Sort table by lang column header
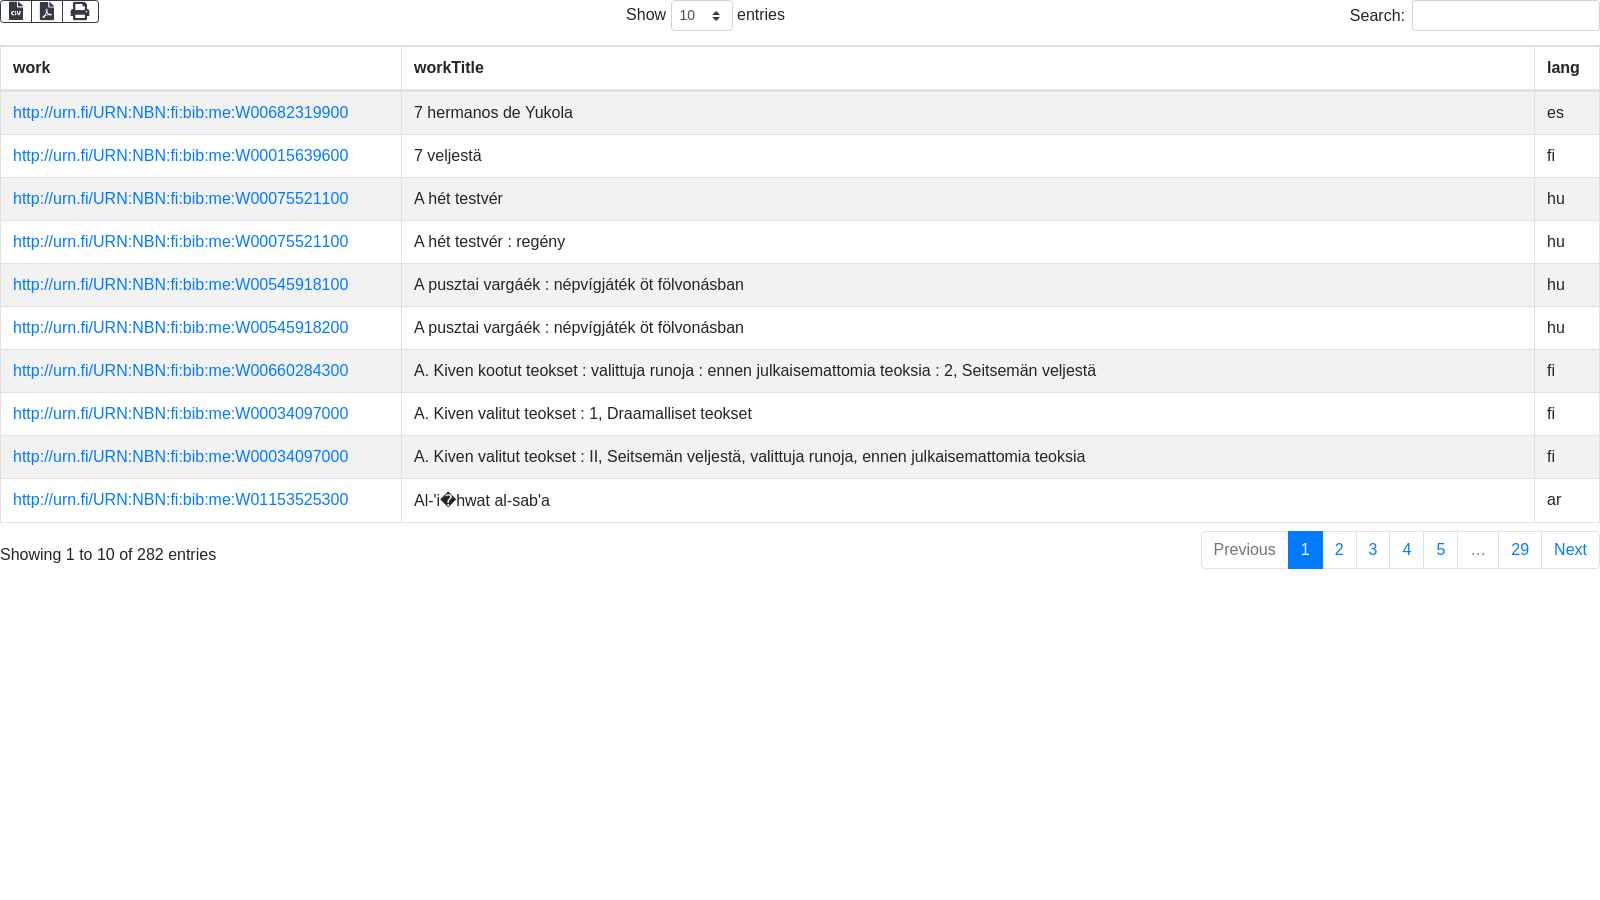The image size is (1600, 900). click(1563, 68)
